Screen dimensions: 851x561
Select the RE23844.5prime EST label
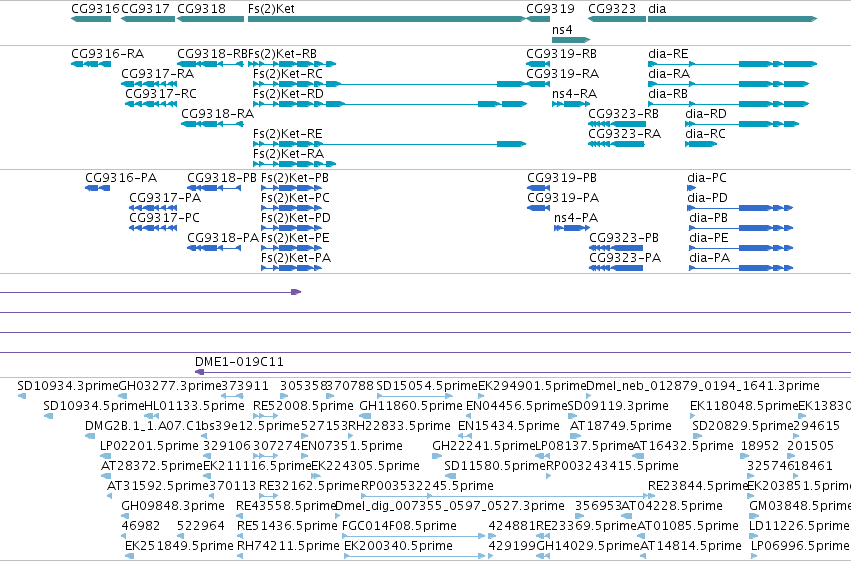tap(697, 487)
